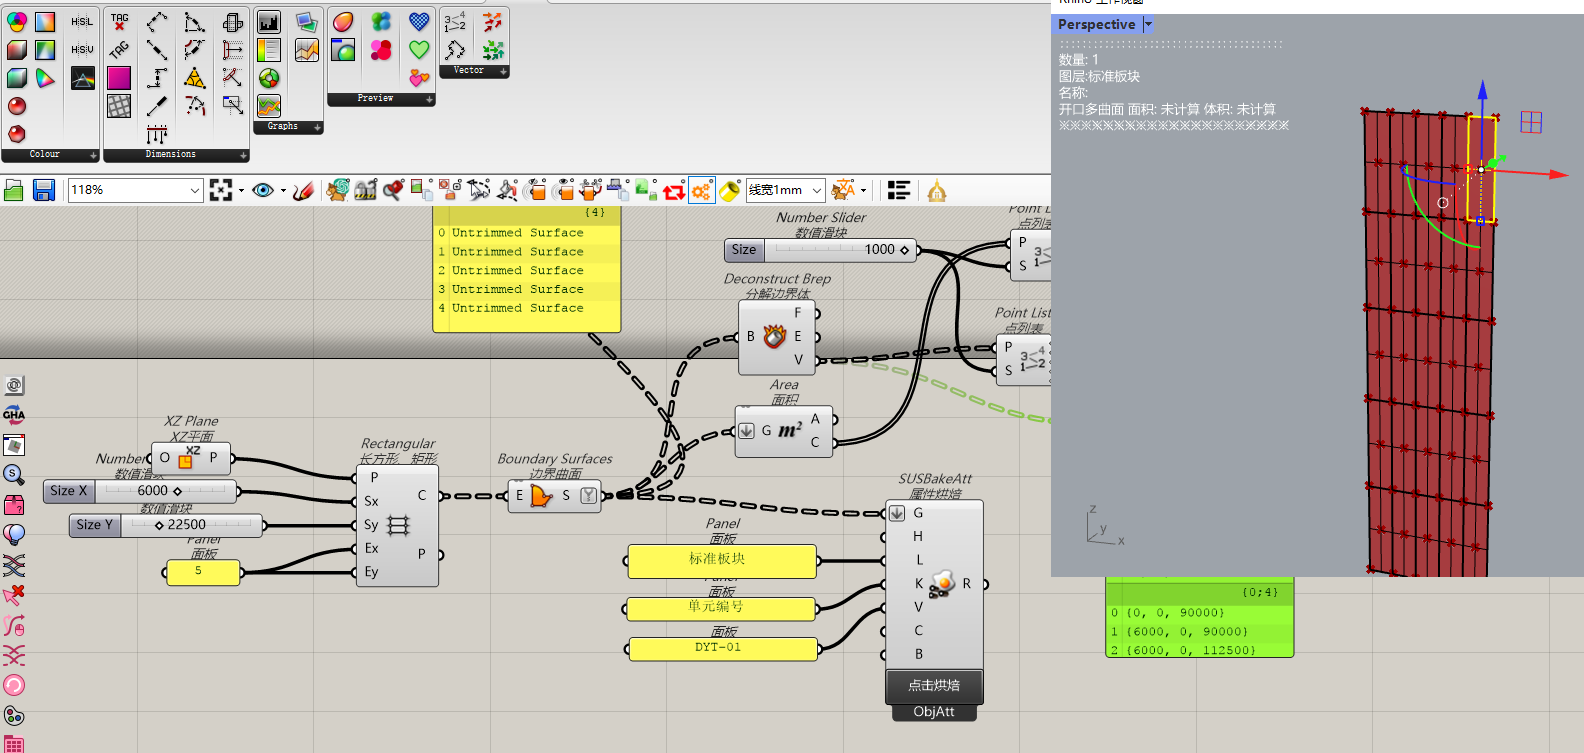Click the pie chart Graphs icon
Screen dimensions: 1584x753
(268, 78)
